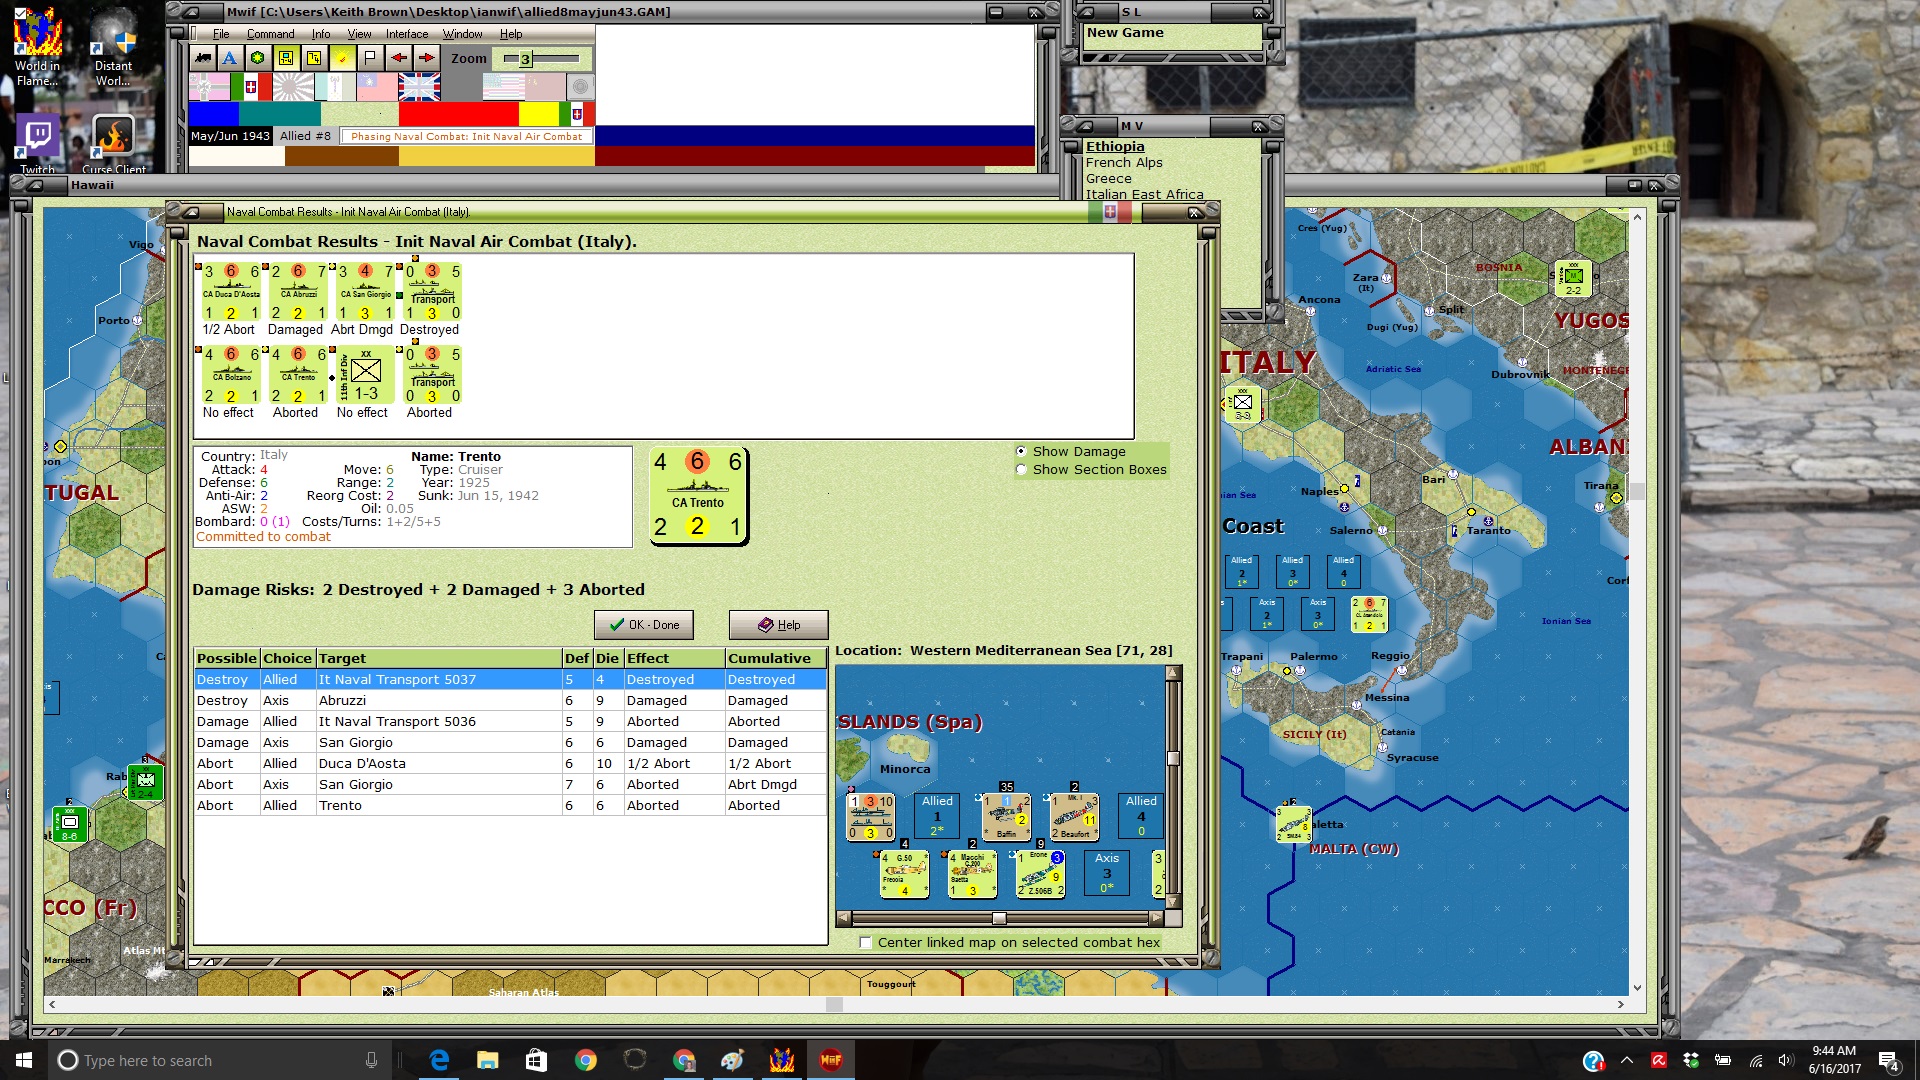Open the Interface menu

click(407, 34)
